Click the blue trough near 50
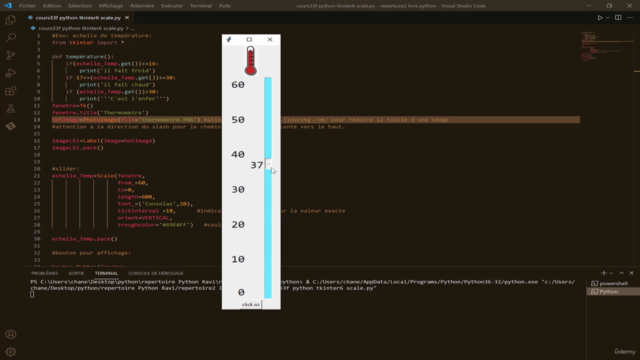Viewport: 640px width, 360px height. click(x=268, y=120)
